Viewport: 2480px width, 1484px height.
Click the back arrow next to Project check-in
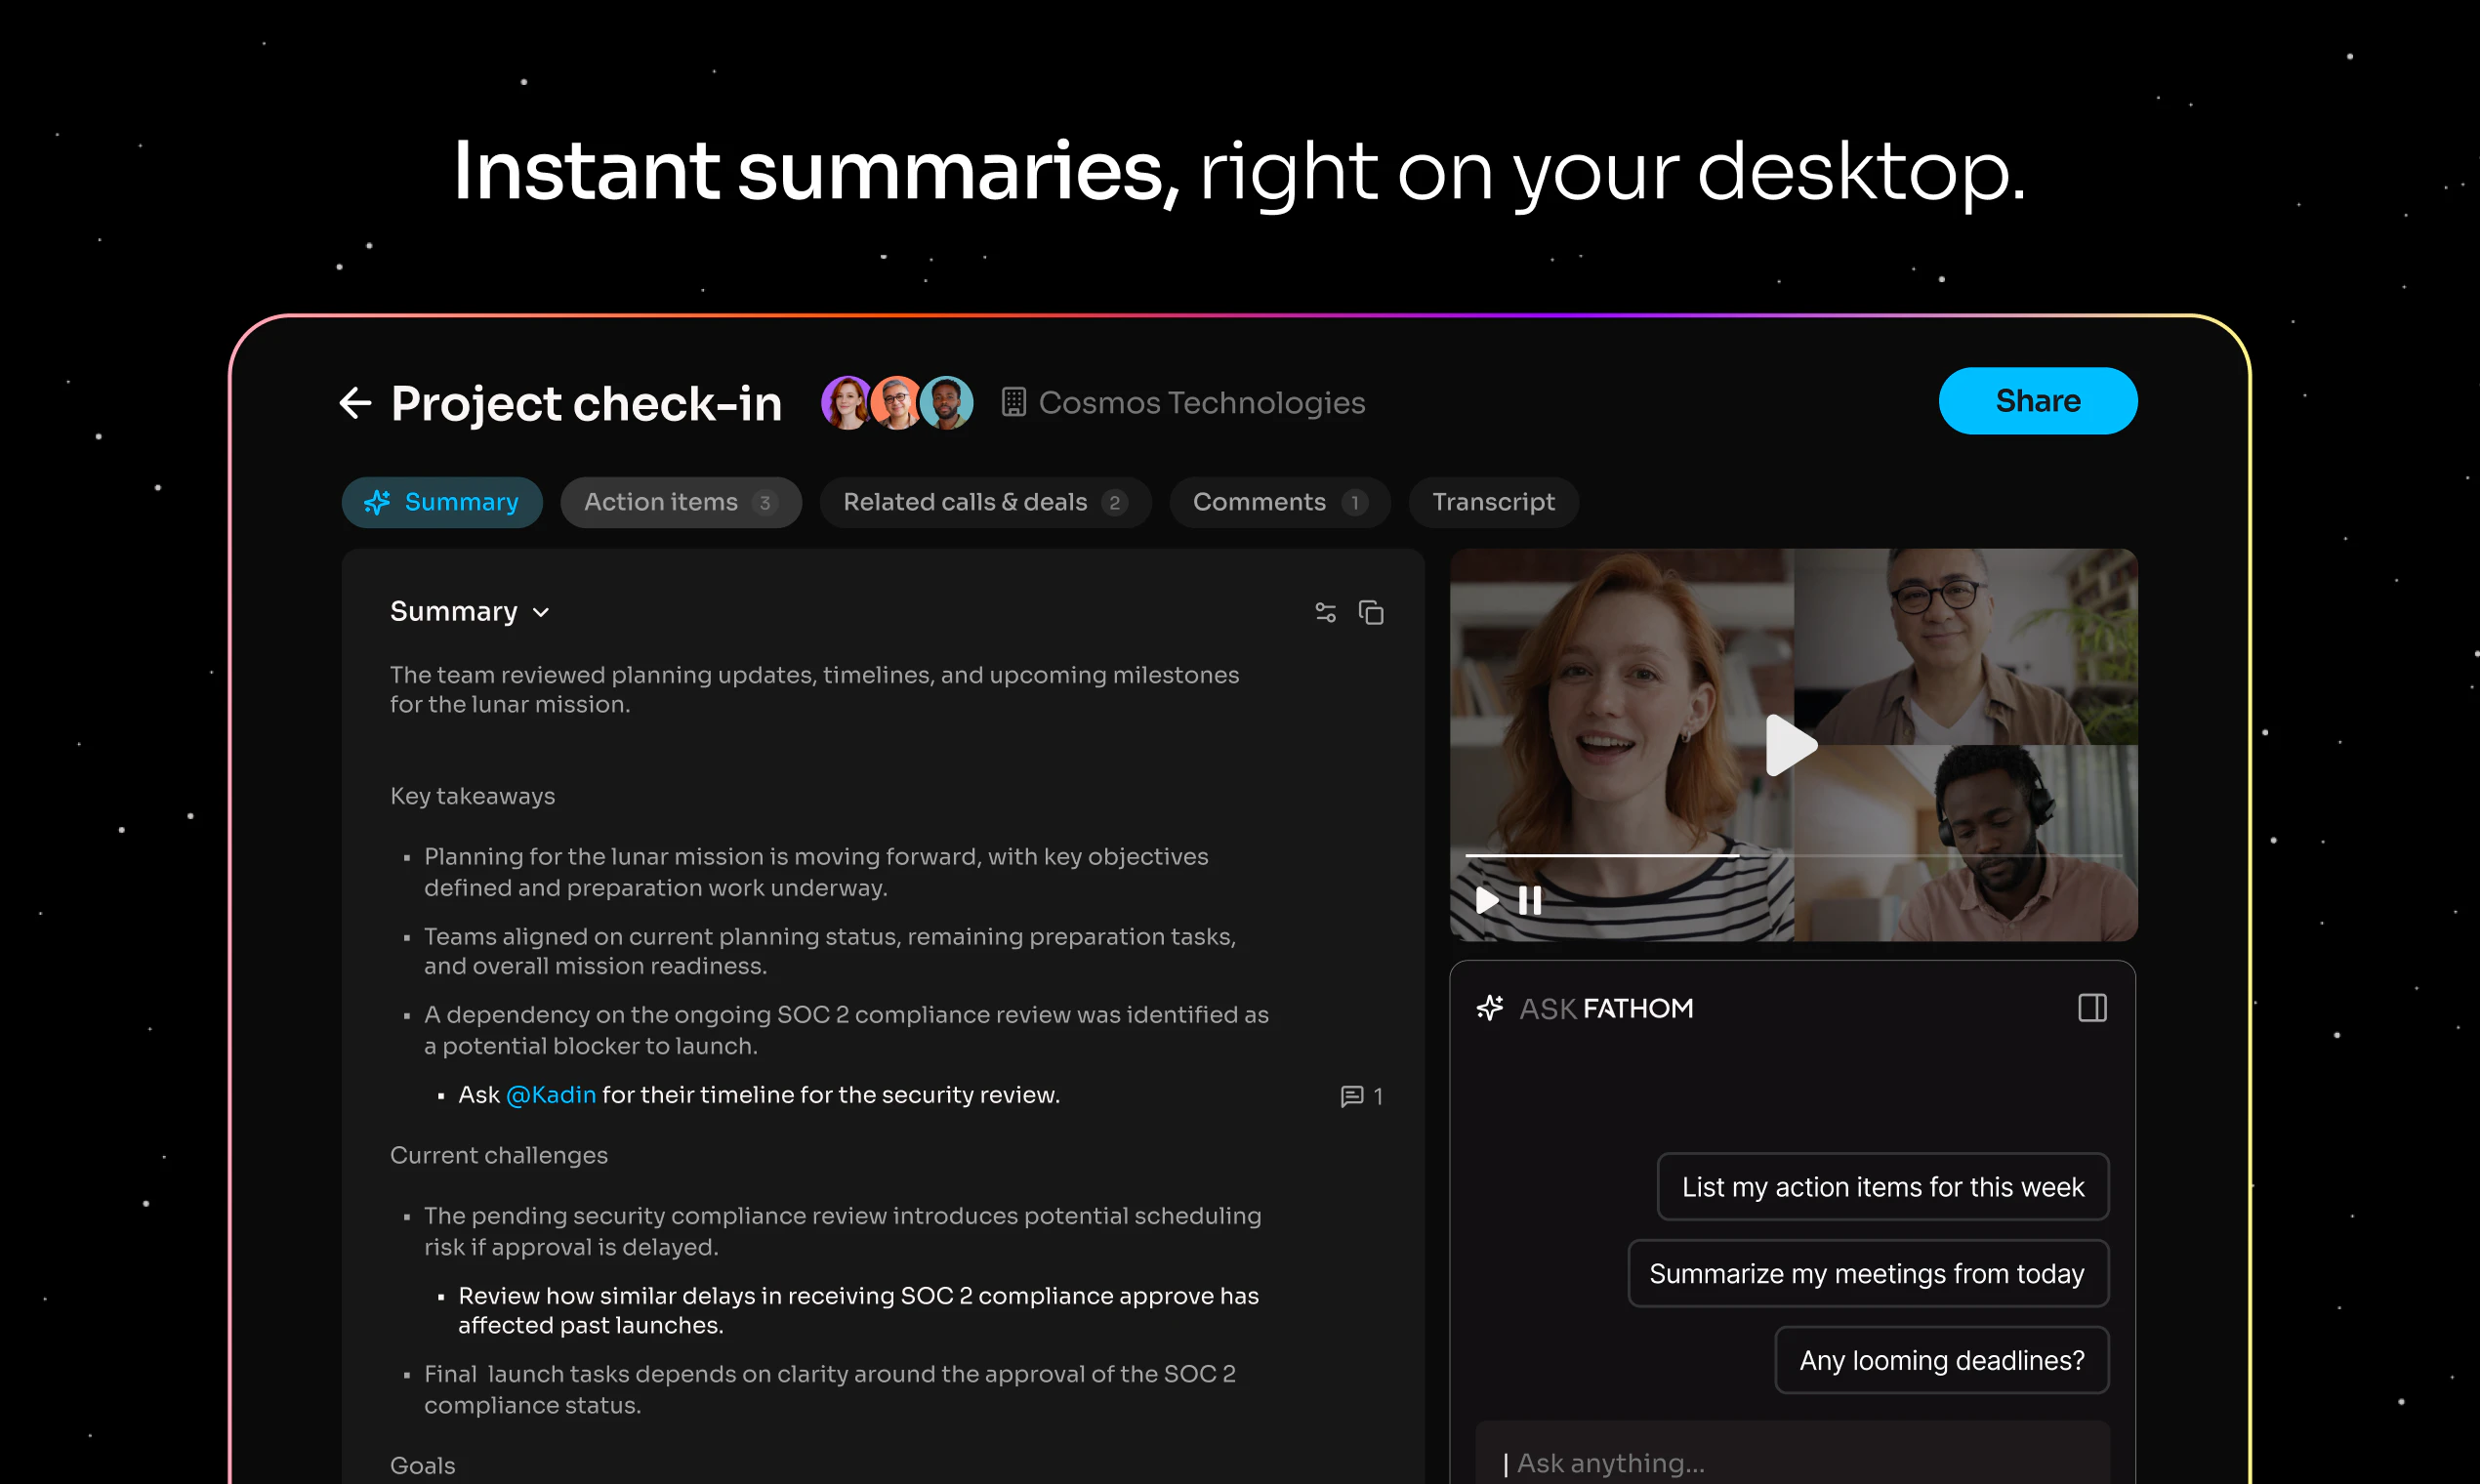pos(356,403)
